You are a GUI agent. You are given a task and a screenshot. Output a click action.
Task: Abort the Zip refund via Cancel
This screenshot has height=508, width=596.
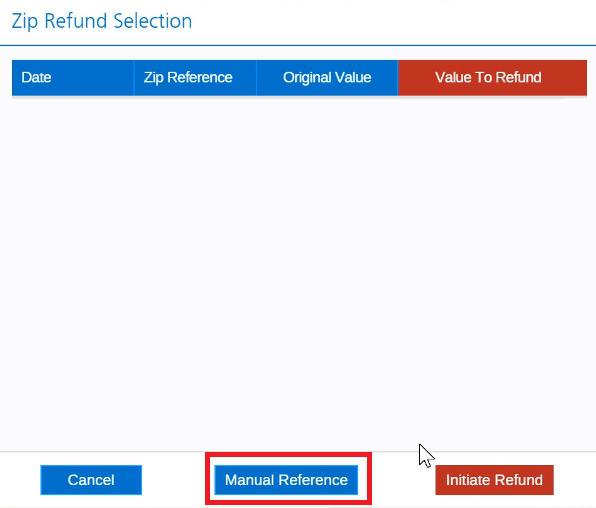pos(91,480)
